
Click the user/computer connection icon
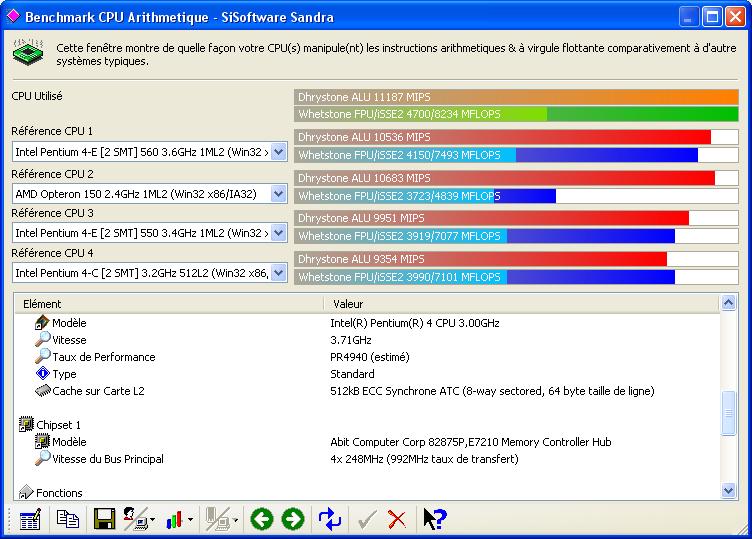point(136,519)
